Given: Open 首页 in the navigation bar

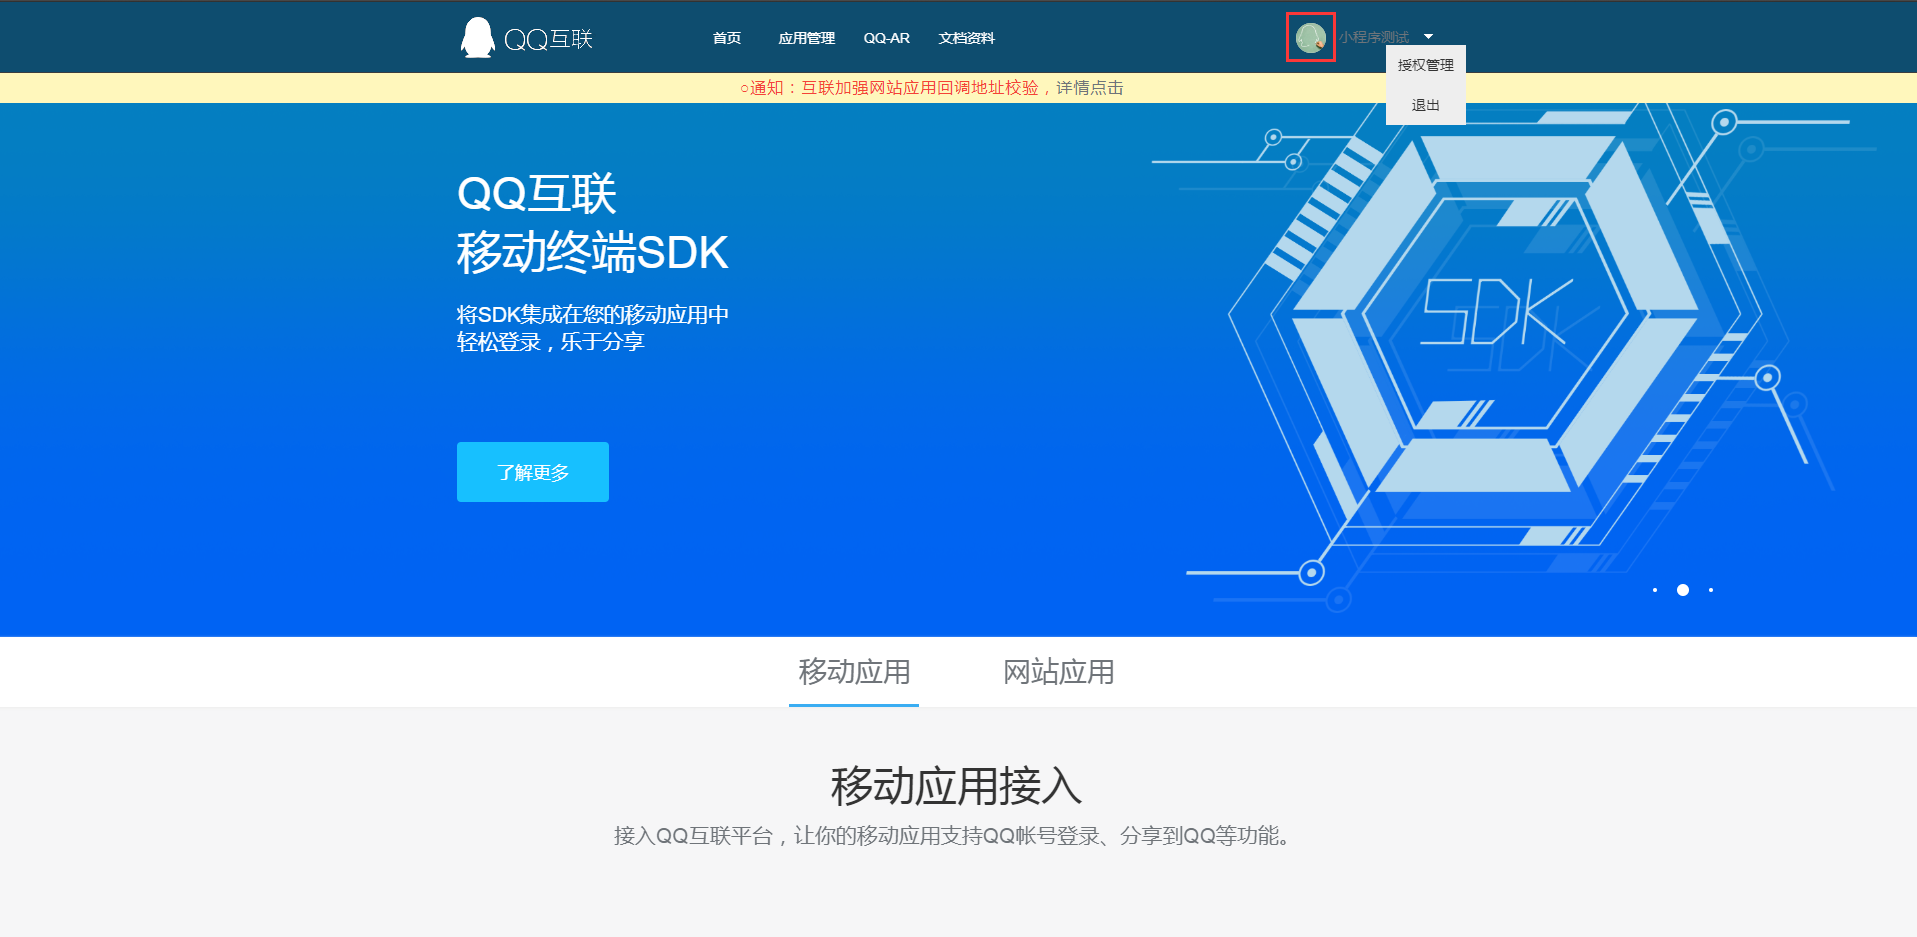Looking at the screenshot, I should pos(727,38).
